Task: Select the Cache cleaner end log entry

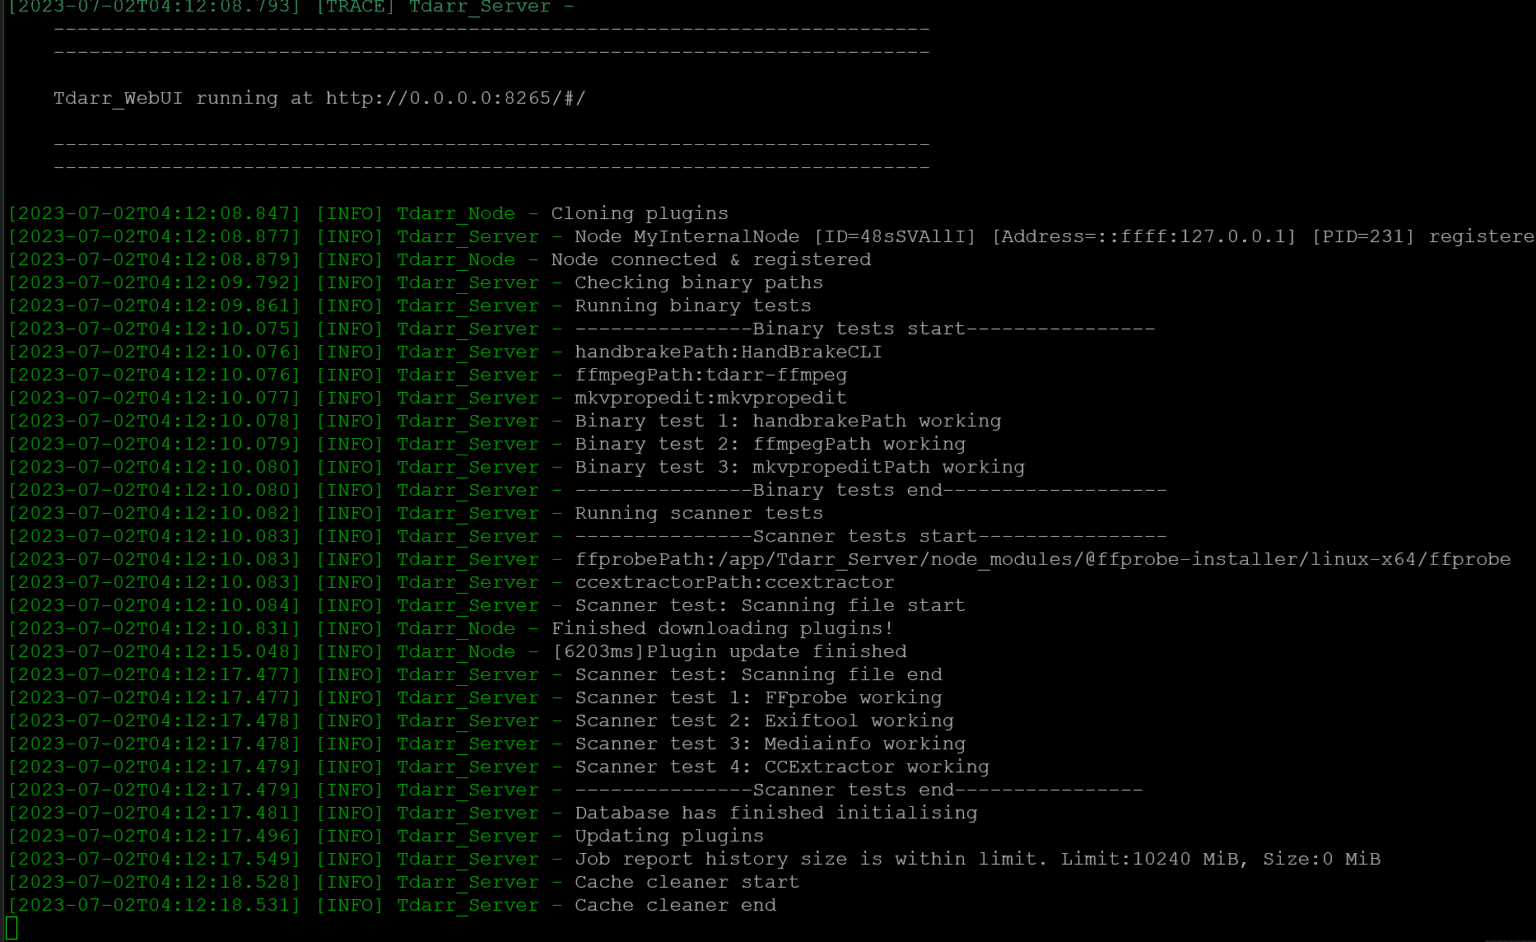Action: (x=675, y=905)
